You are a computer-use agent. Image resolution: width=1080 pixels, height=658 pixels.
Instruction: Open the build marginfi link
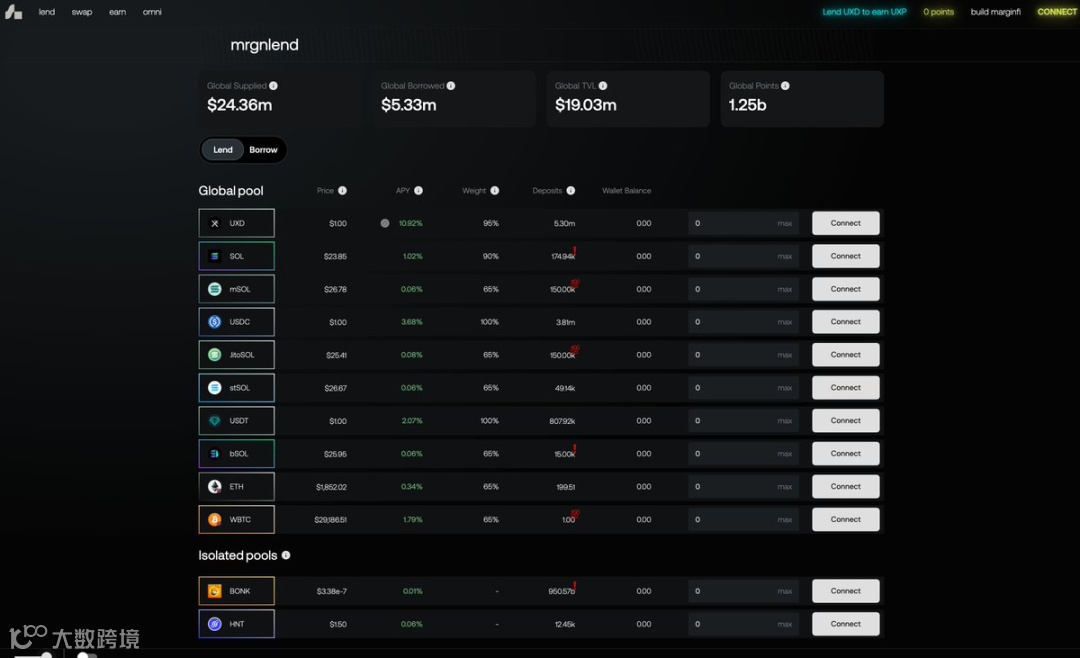[x=995, y=12]
